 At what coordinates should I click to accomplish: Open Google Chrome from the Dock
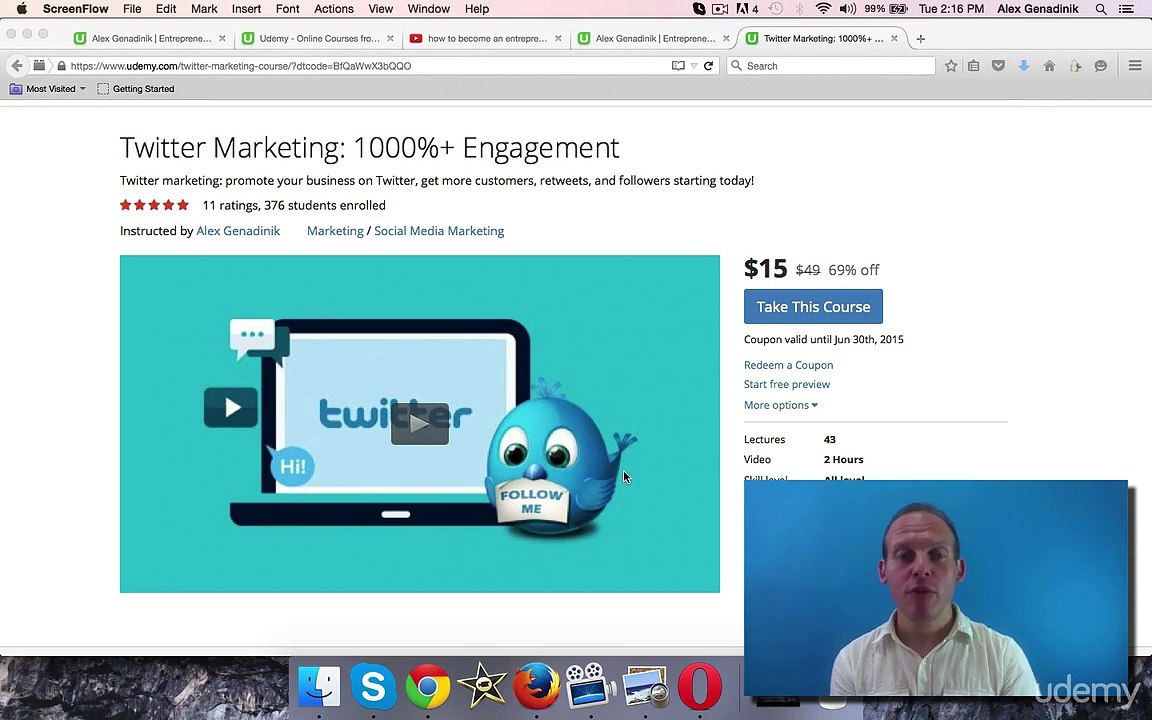428,687
